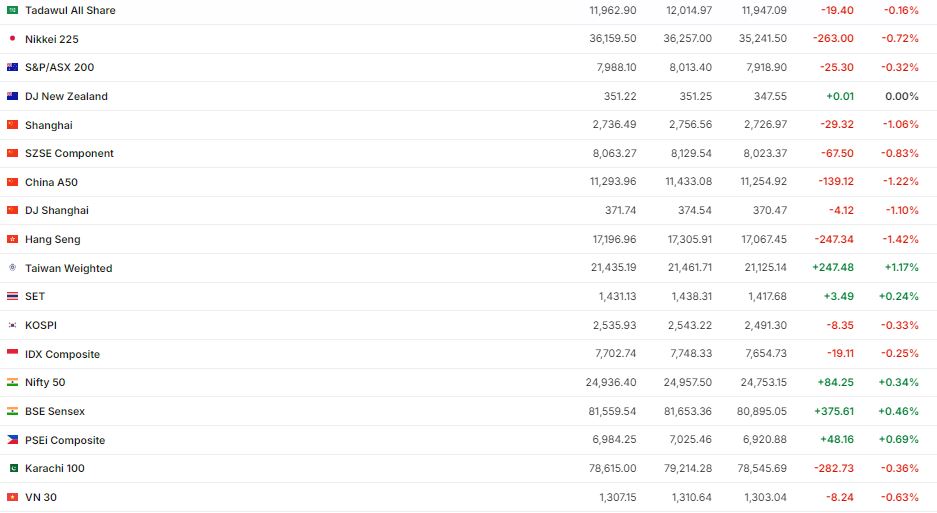Click the Pakistan flag next to Karachi 100
Image resolution: width=937 pixels, height=513 pixels.
pyautogui.click(x=12, y=468)
